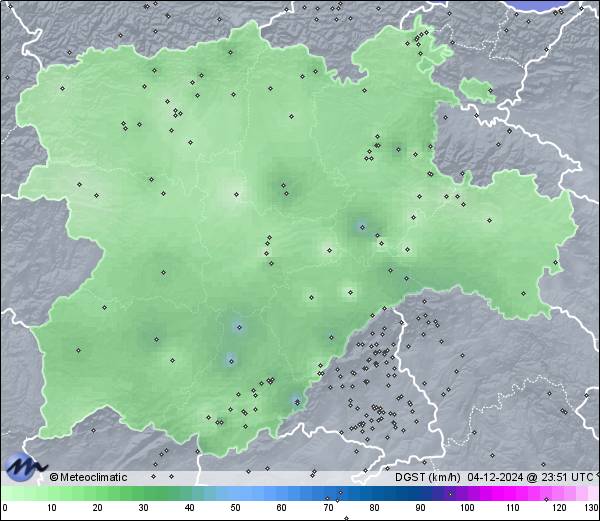The height and width of the screenshot is (521, 600).
Task: Click the scale label 40
Action: [x=189, y=508]
